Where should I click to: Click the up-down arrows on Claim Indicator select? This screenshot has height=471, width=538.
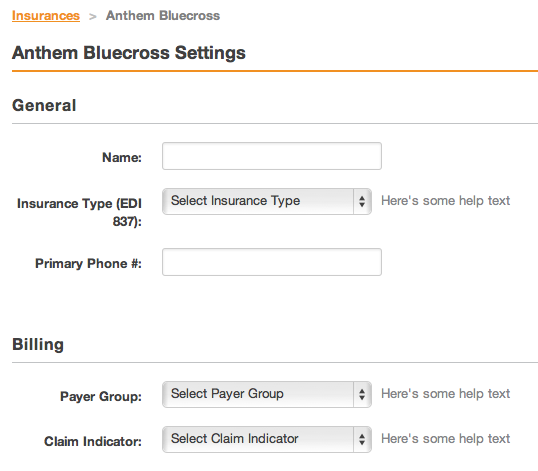pyautogui.click(x=362, y=439)
